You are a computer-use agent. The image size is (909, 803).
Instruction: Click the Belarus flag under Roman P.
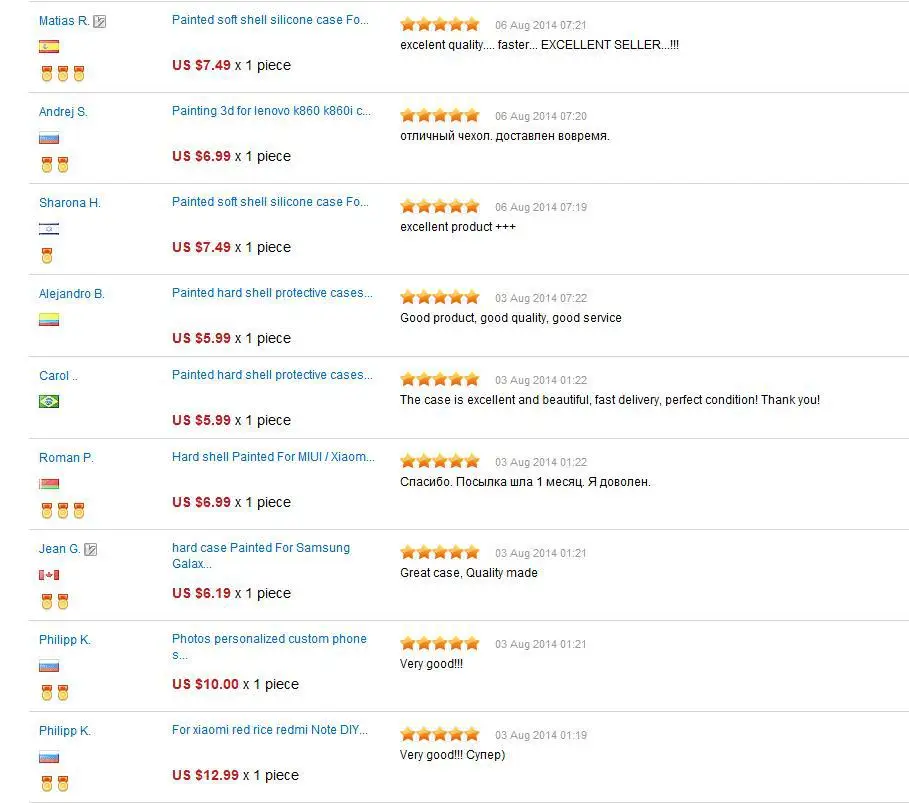pos(49,484)
